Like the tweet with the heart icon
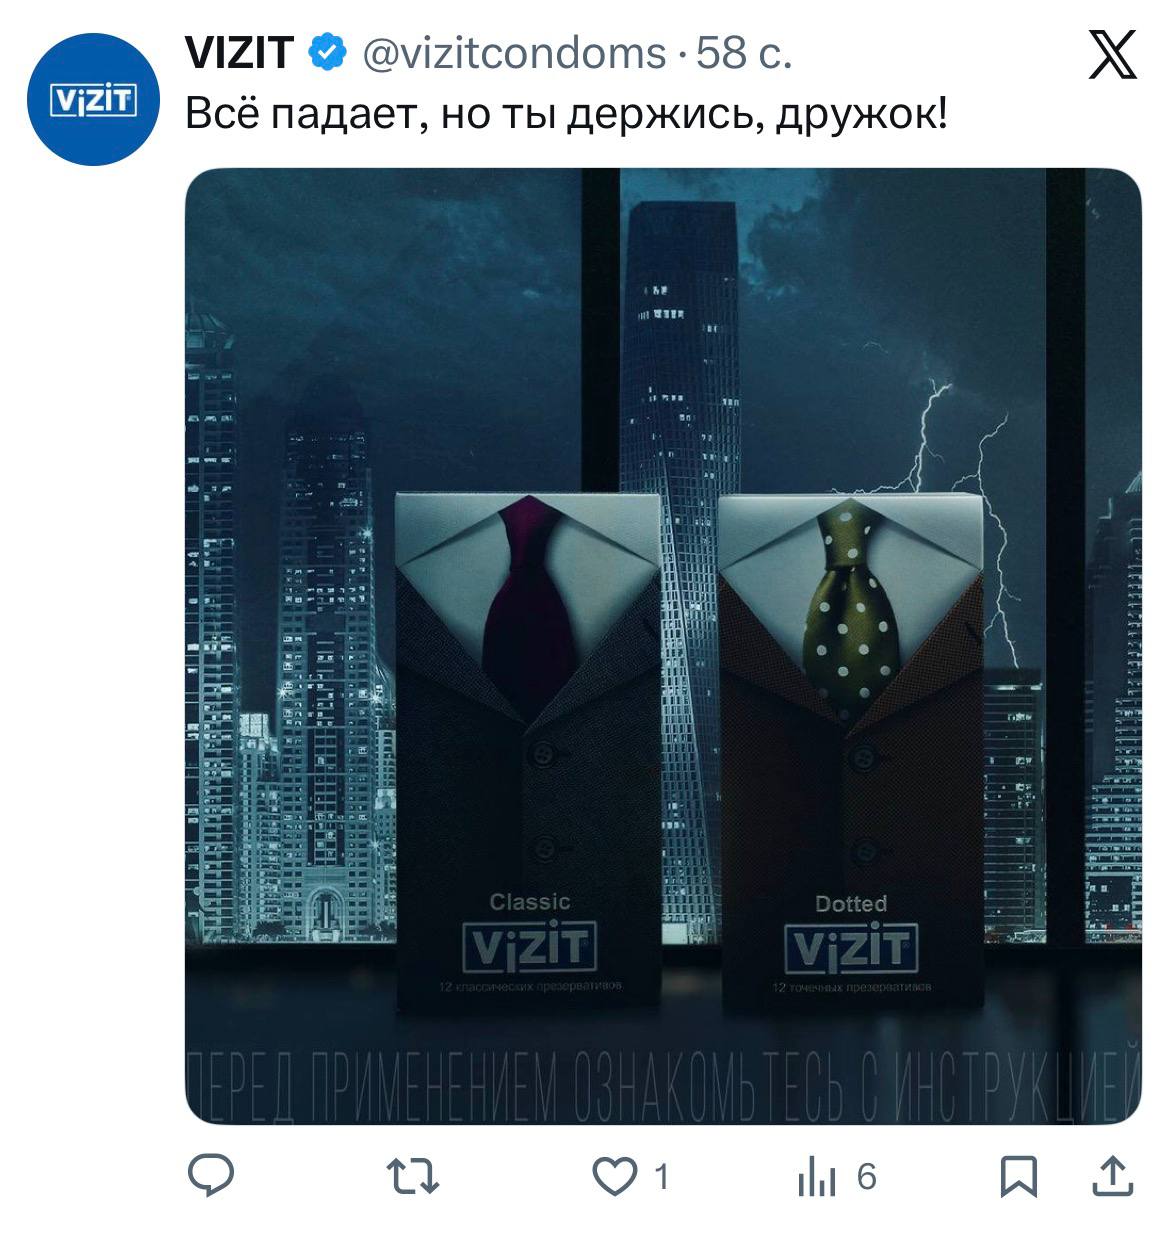The height and width of the screenshot is (1239, 1170). tap(614, 1176)
